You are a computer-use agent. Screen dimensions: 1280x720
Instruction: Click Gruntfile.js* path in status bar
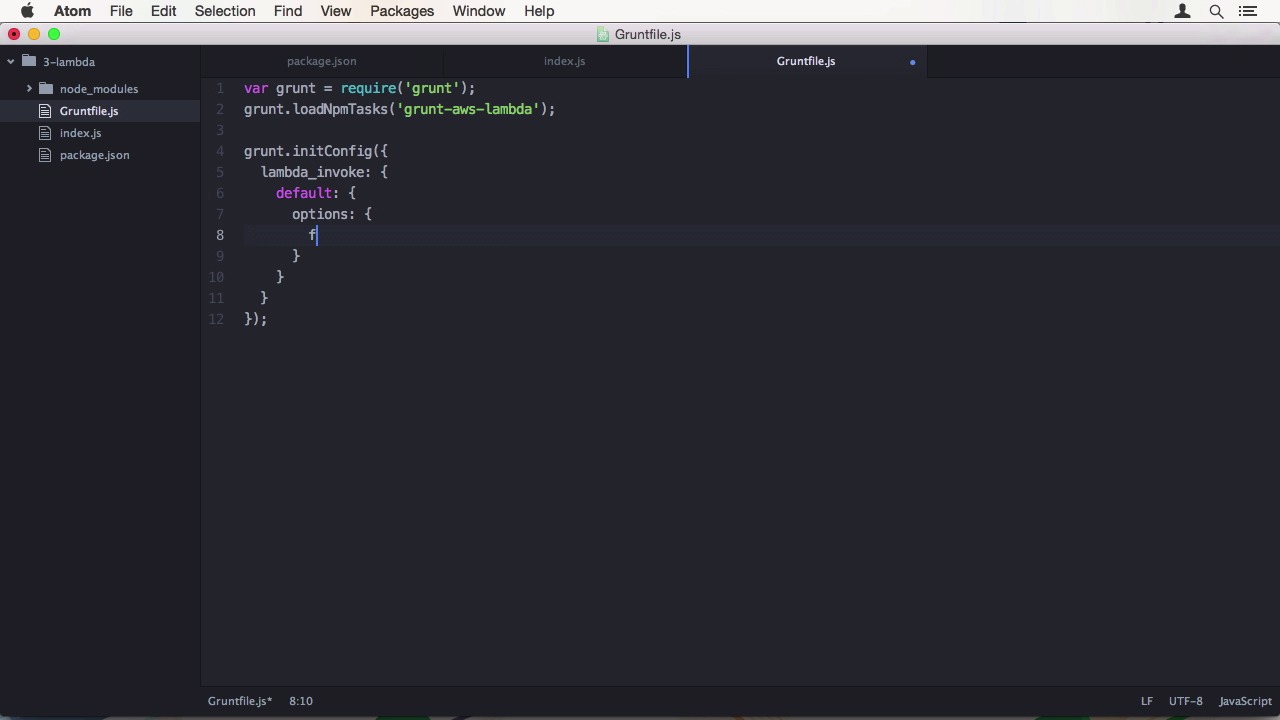[x=240, y=701]
